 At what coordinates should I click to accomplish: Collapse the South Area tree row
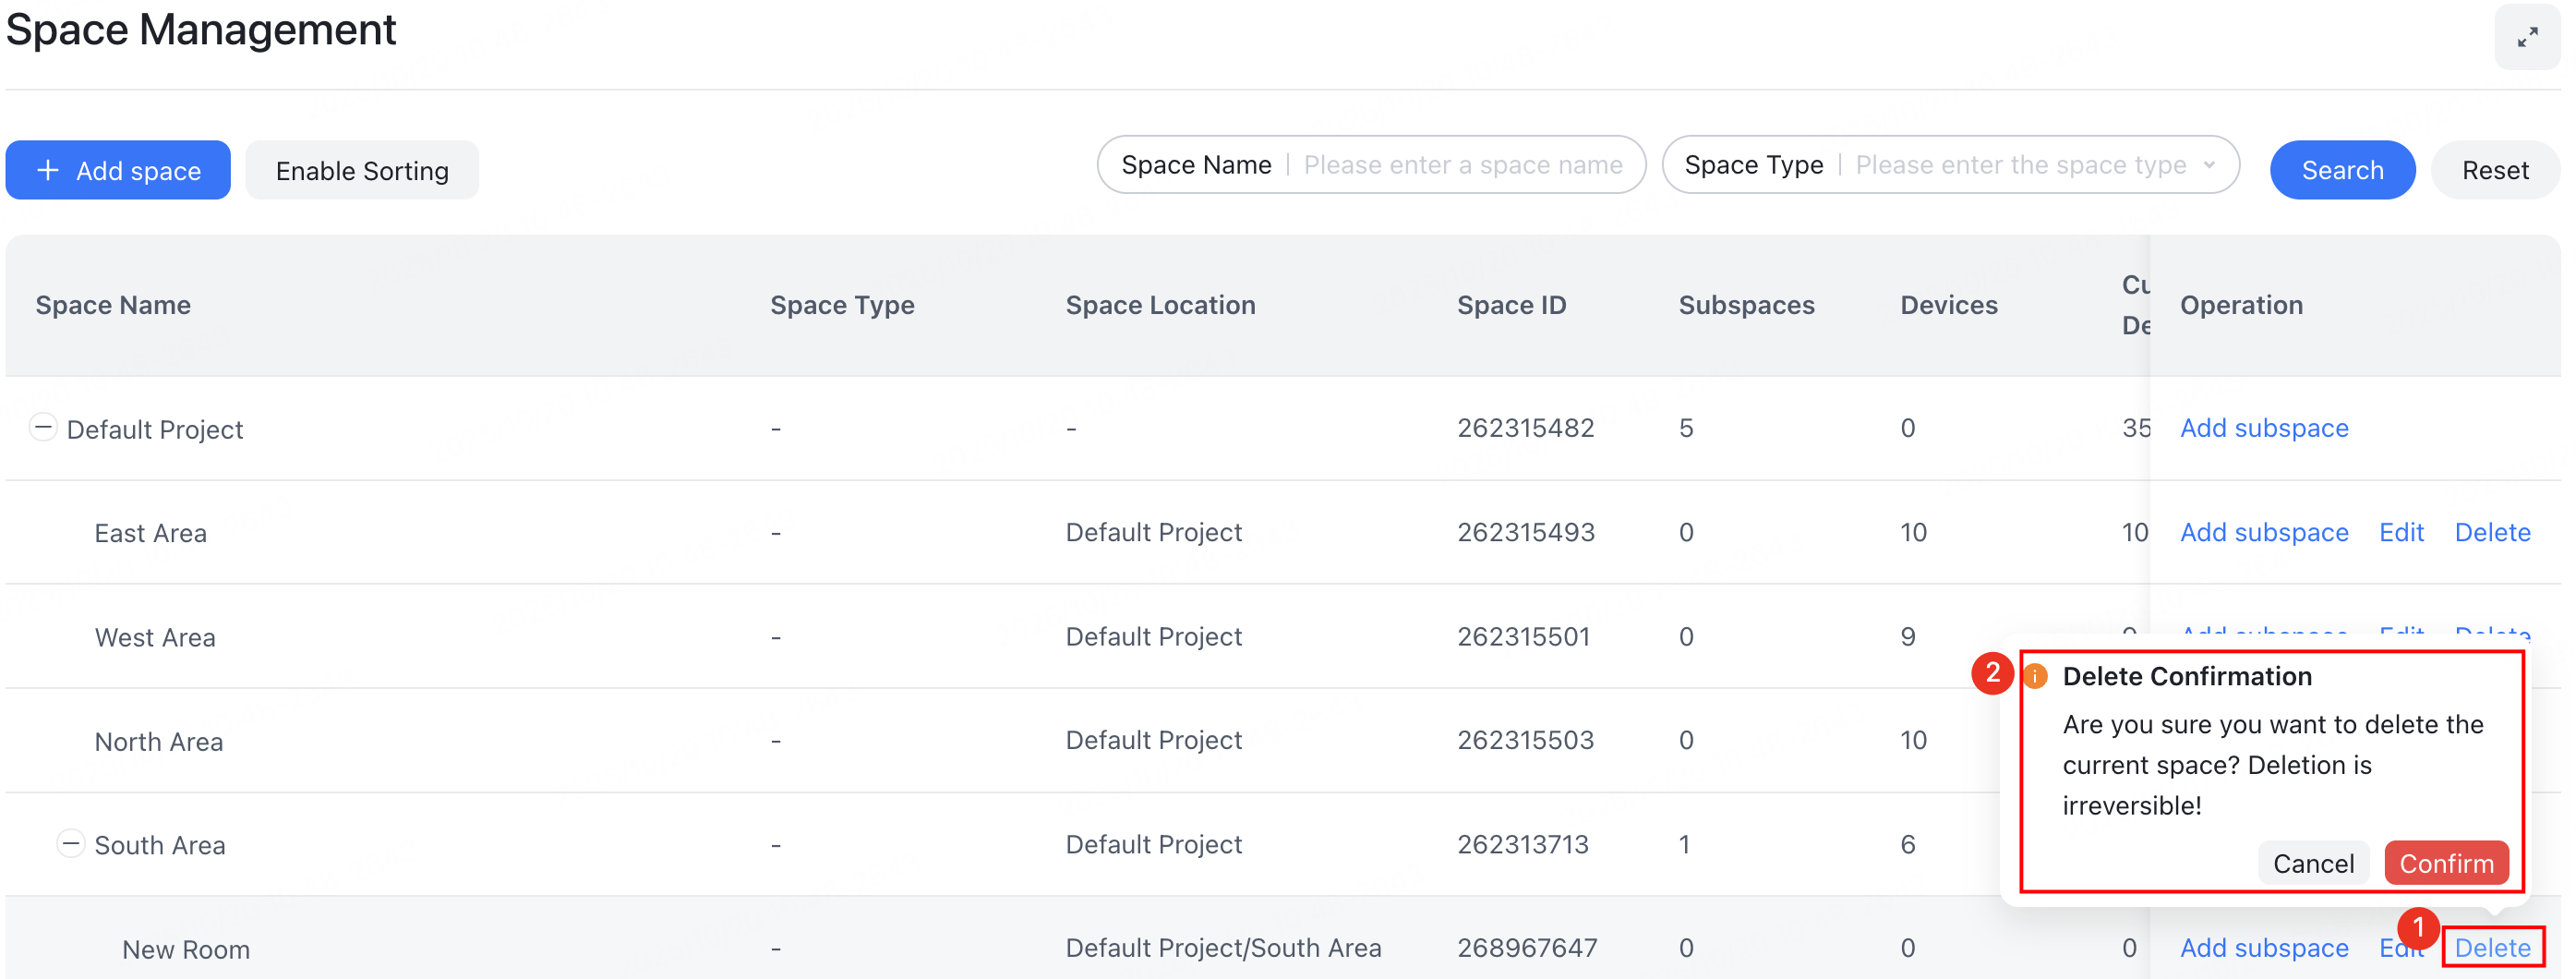pos(70,843)
